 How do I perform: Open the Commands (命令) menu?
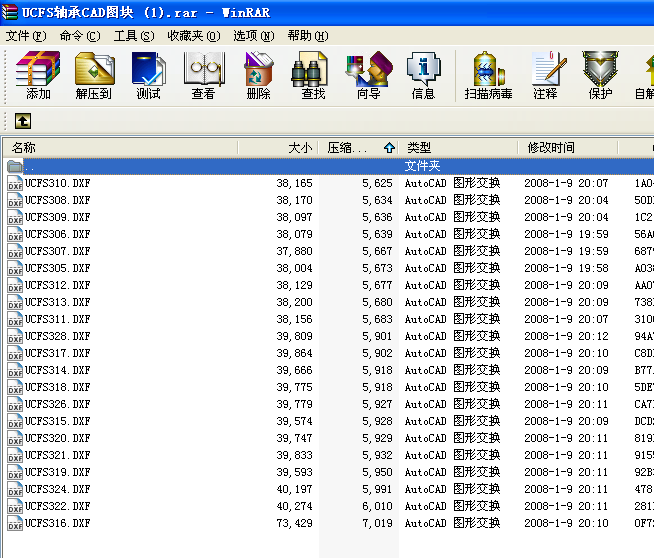(80, 36)
